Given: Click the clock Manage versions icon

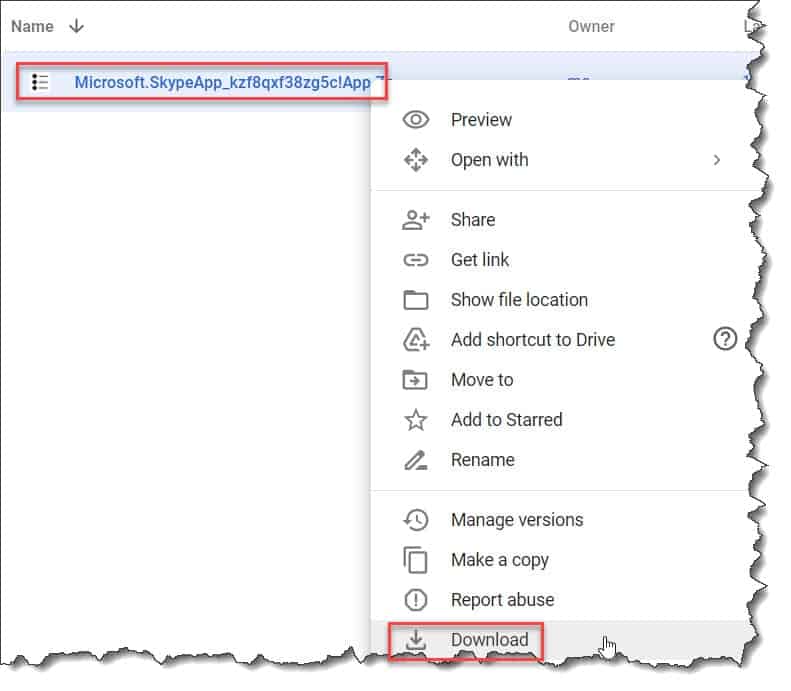Looking at the screenshot, I should click(416, 520).
